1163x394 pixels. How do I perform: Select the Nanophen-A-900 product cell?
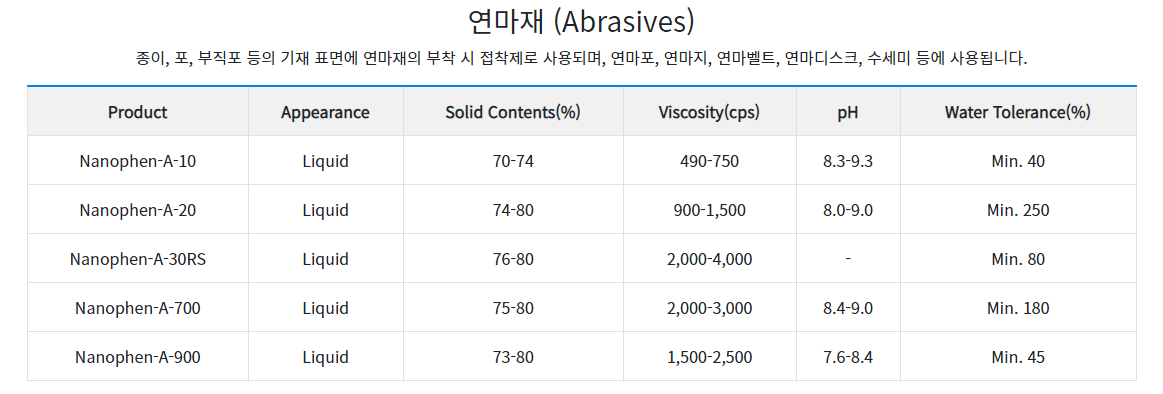click(x=138, y=357)
